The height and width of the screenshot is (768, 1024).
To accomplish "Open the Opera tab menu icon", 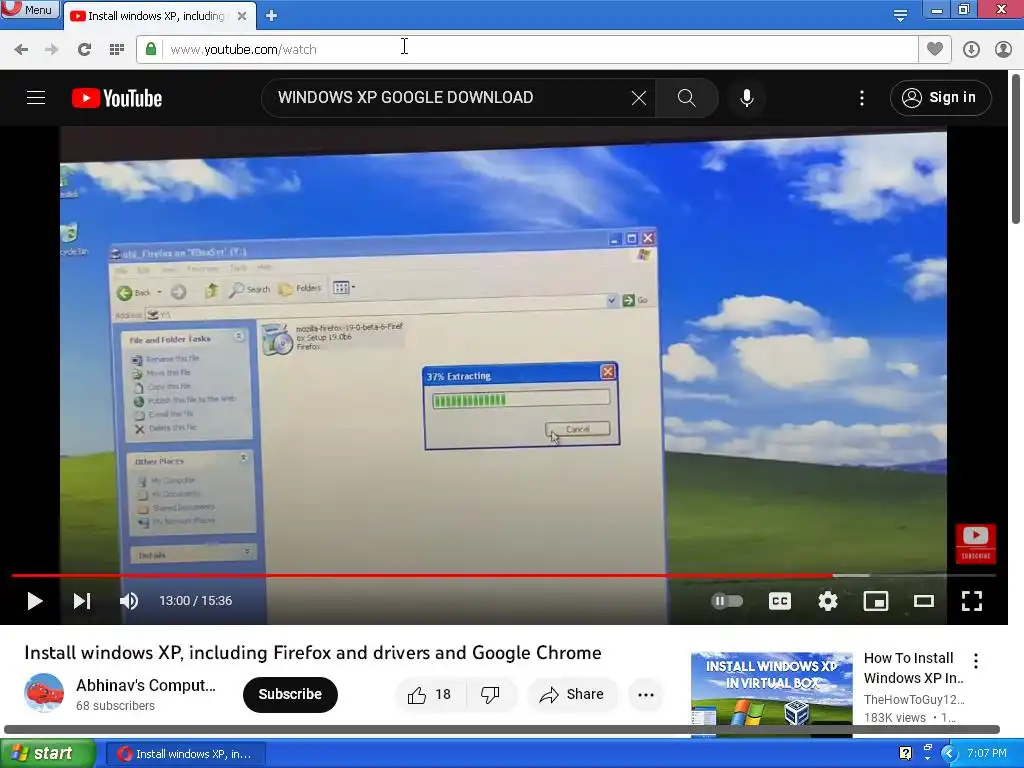I will (900, 15).
